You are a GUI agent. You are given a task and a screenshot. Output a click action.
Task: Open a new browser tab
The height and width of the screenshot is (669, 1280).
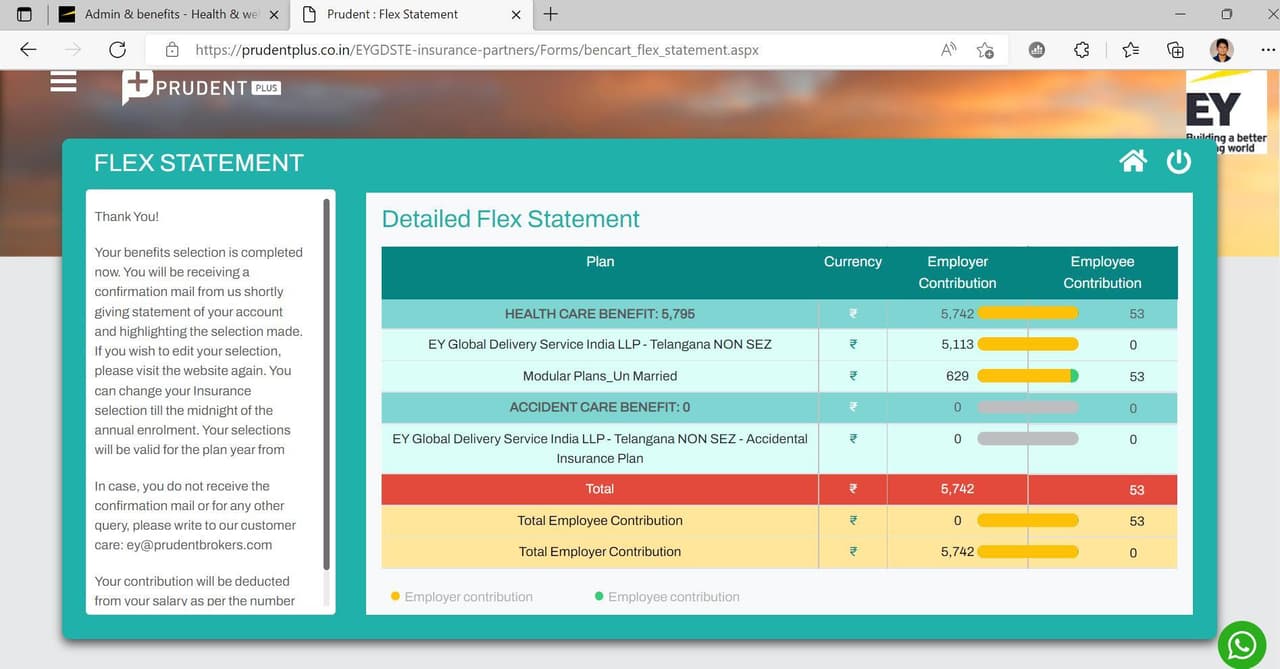(x=550, y=14)
